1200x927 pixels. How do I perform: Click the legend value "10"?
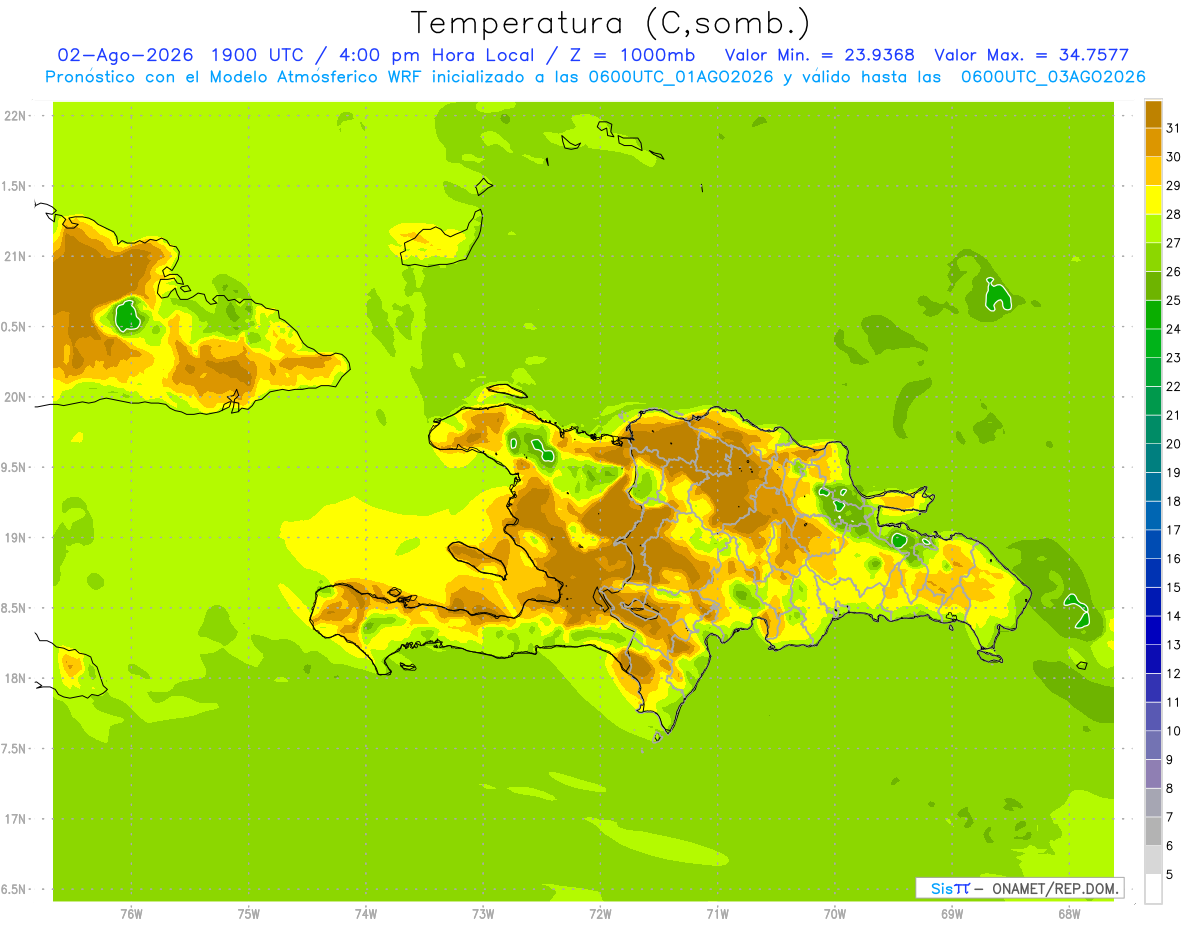[1173, 731]
